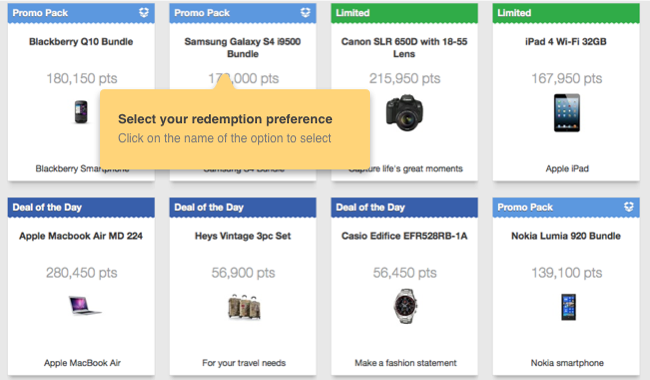Click the Promo Pack header above Nokia Lumia

point(566,207)
